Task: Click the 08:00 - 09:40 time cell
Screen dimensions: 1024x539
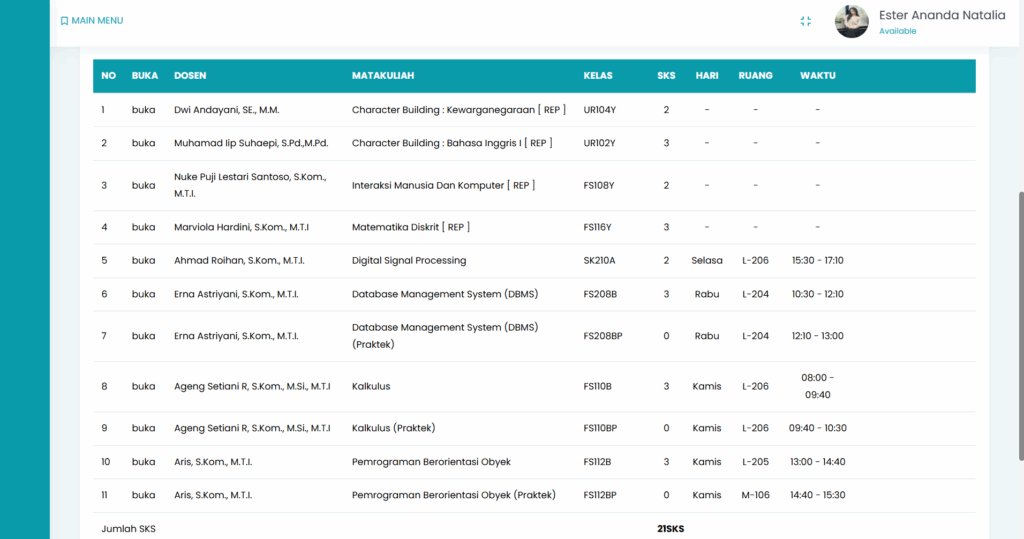Action: [818, 387]
